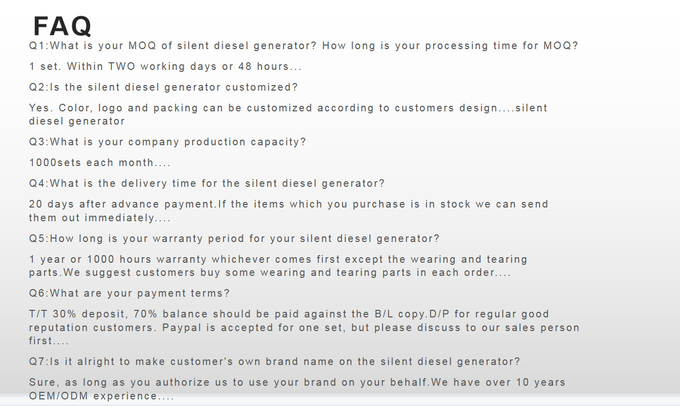This screenshot has width=680, height=406.
Task: Click the FAQ heading
Action: point(62,26)
